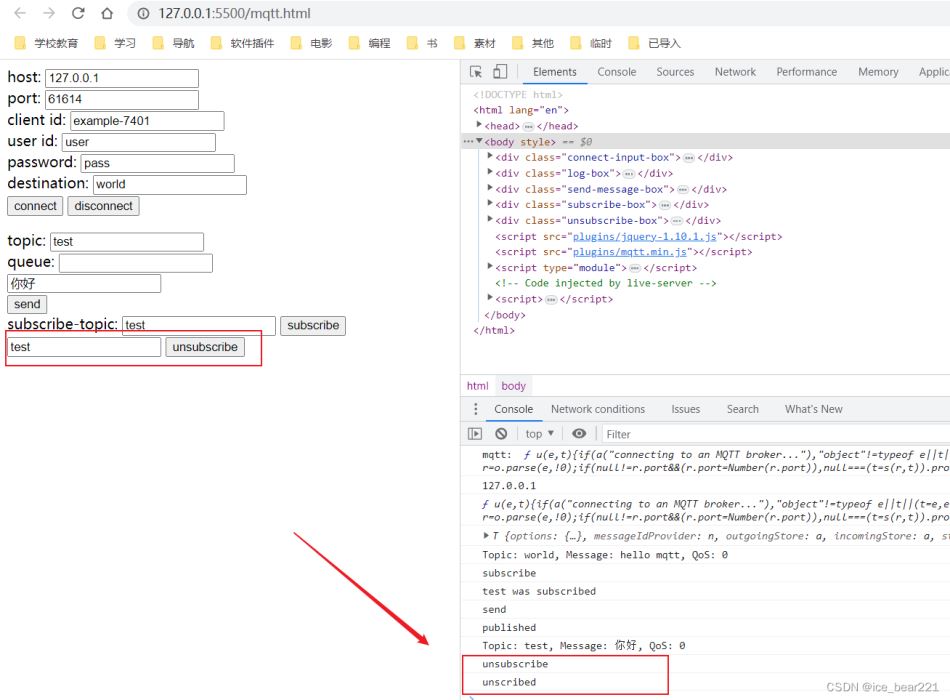950x700 pixels.
Task: Expand the head element node
Action: coord(480,126)
